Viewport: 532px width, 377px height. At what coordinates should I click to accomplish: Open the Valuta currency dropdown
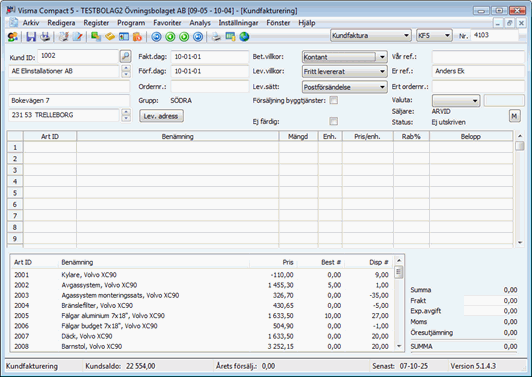pyautogui.click(x=456, y=100)
